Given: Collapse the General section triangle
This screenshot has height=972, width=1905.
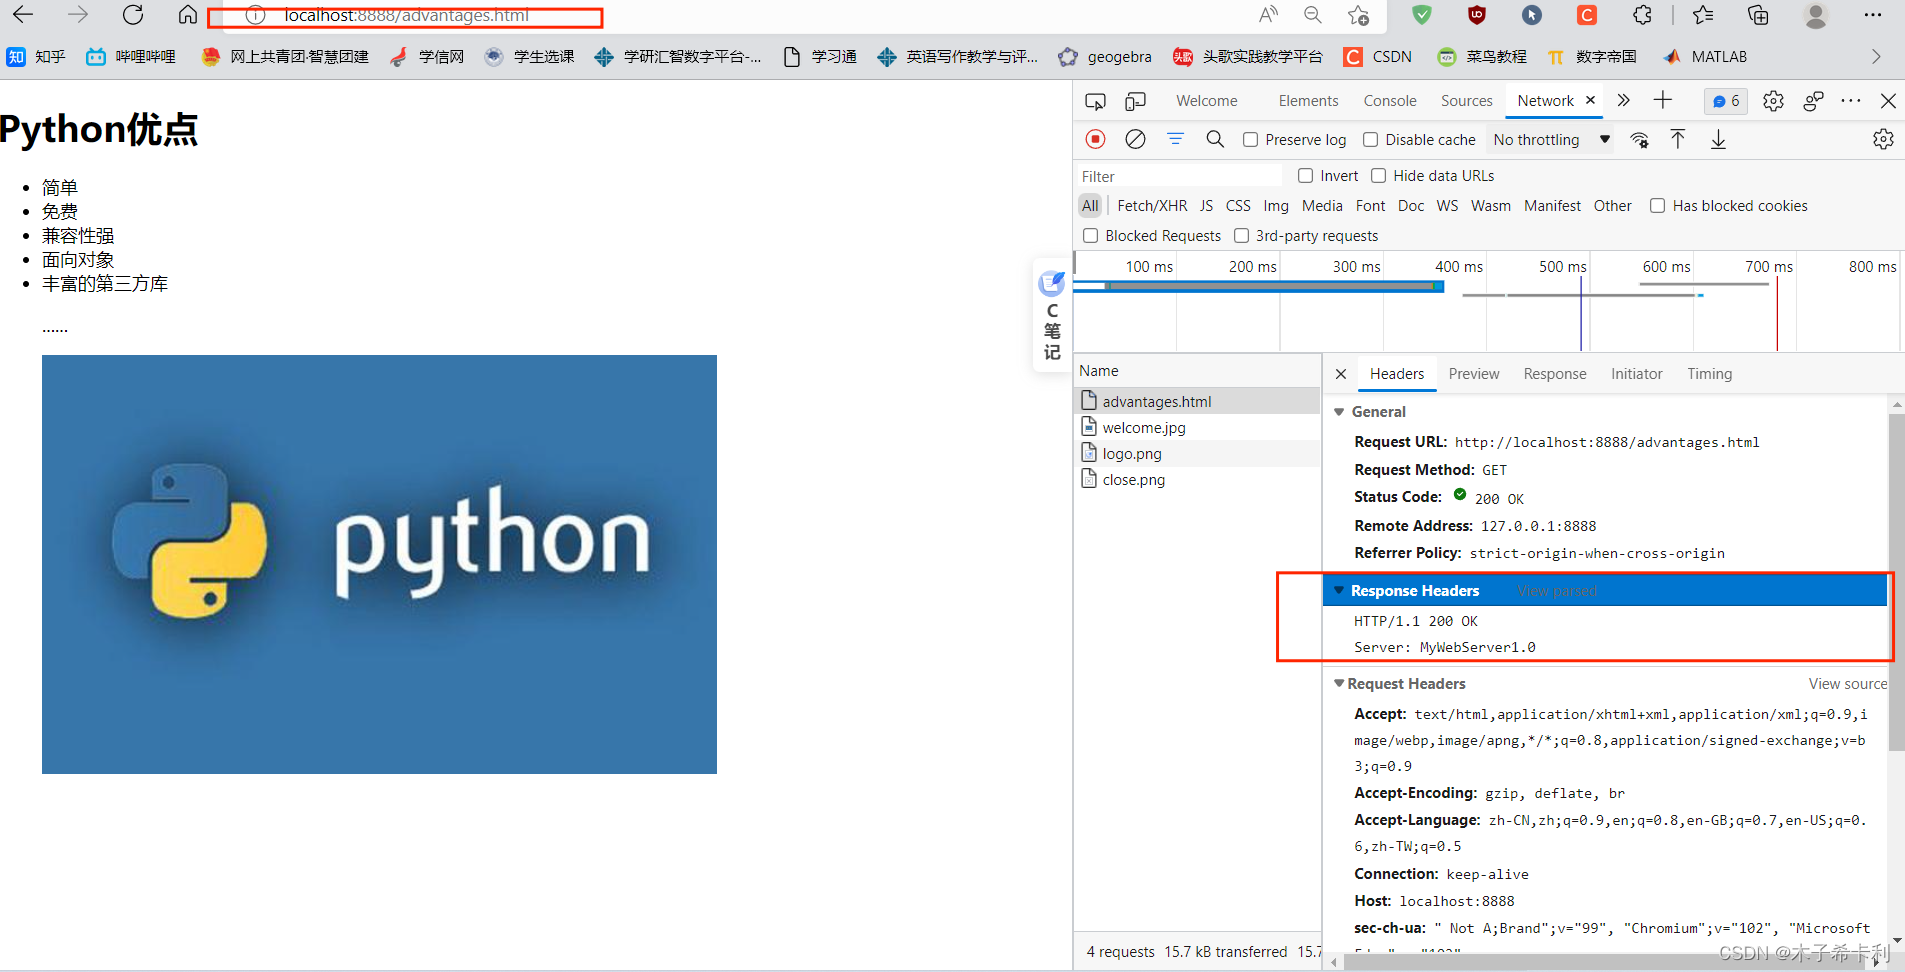Looking at the screenshot, I should coord(1339,412).
